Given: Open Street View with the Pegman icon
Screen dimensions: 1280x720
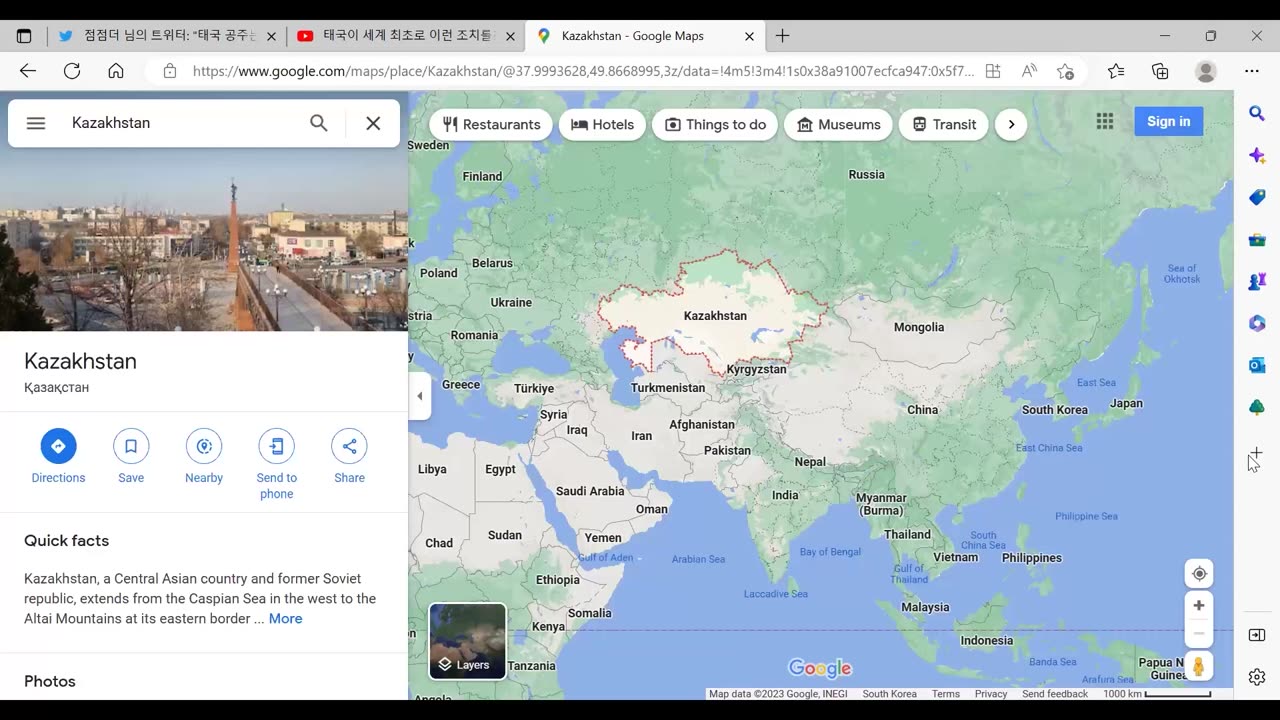Looking at the screenshot, I should coord(1199,666).
